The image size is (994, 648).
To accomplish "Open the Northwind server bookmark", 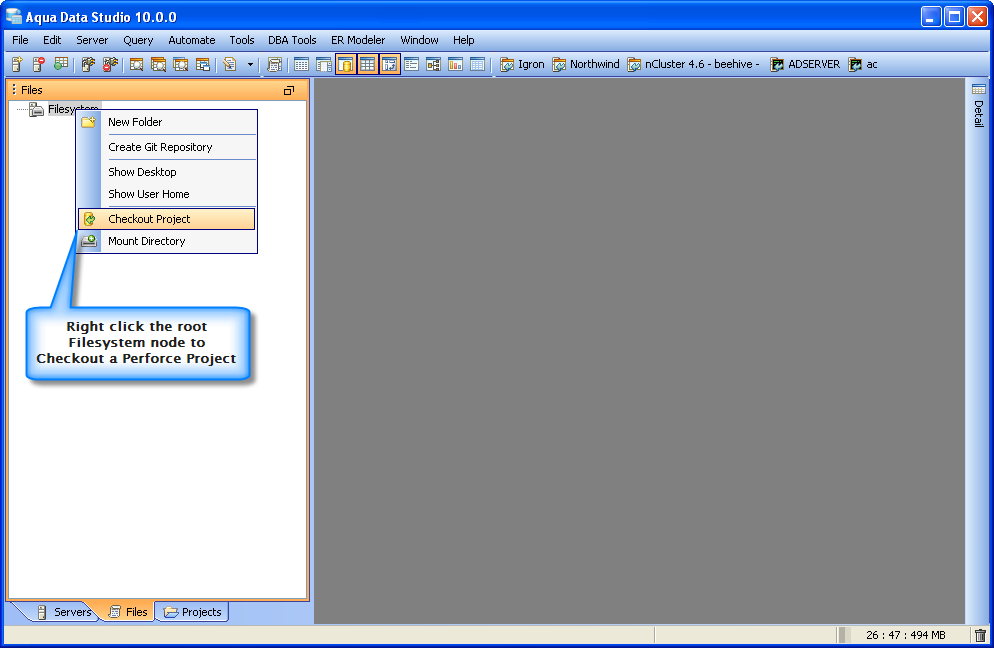I will pos(586,64).
